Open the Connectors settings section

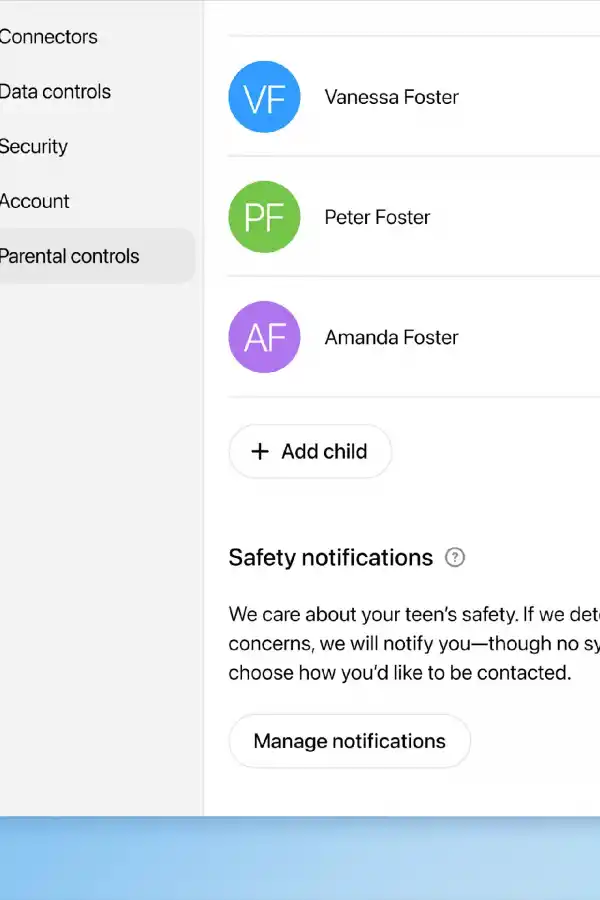48,37
